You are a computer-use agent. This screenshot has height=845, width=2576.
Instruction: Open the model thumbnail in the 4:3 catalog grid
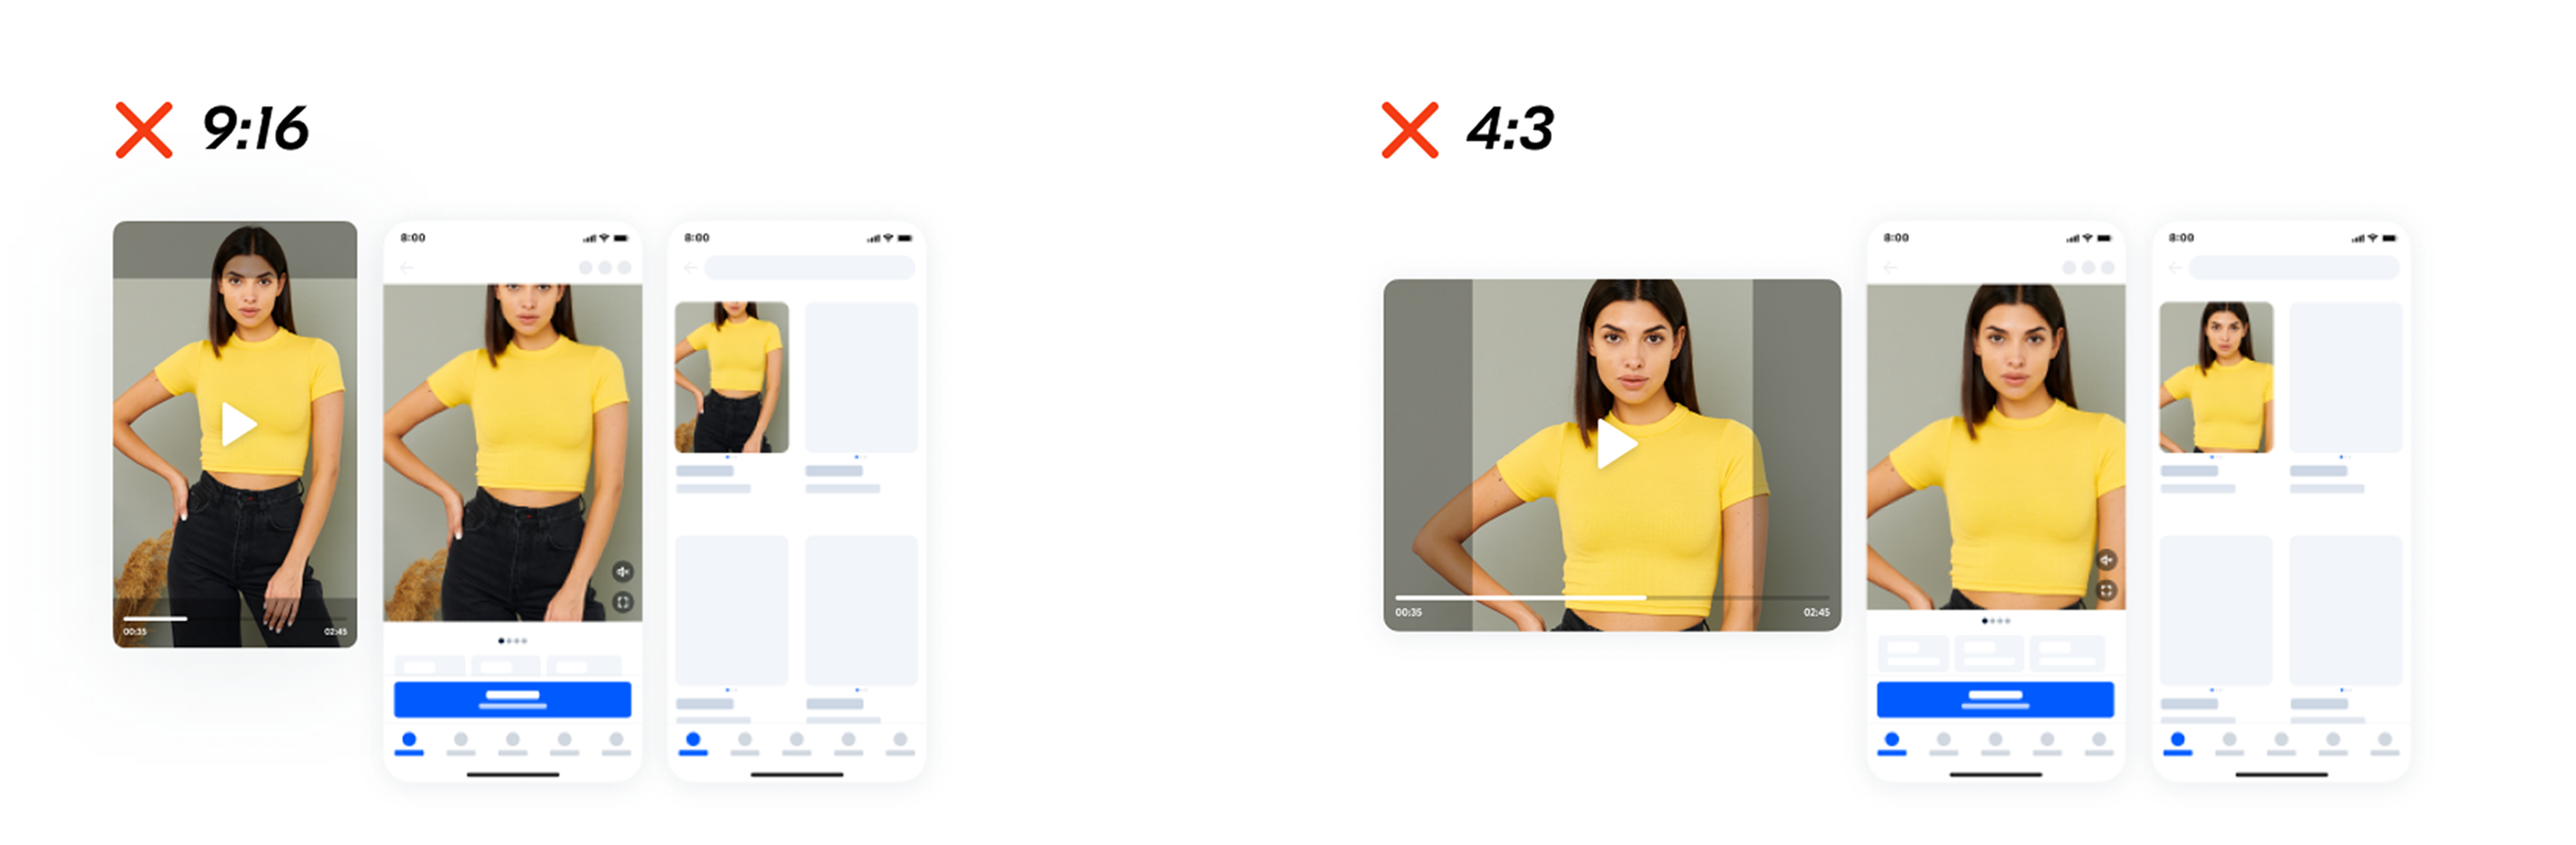[x=2216, y=377]
